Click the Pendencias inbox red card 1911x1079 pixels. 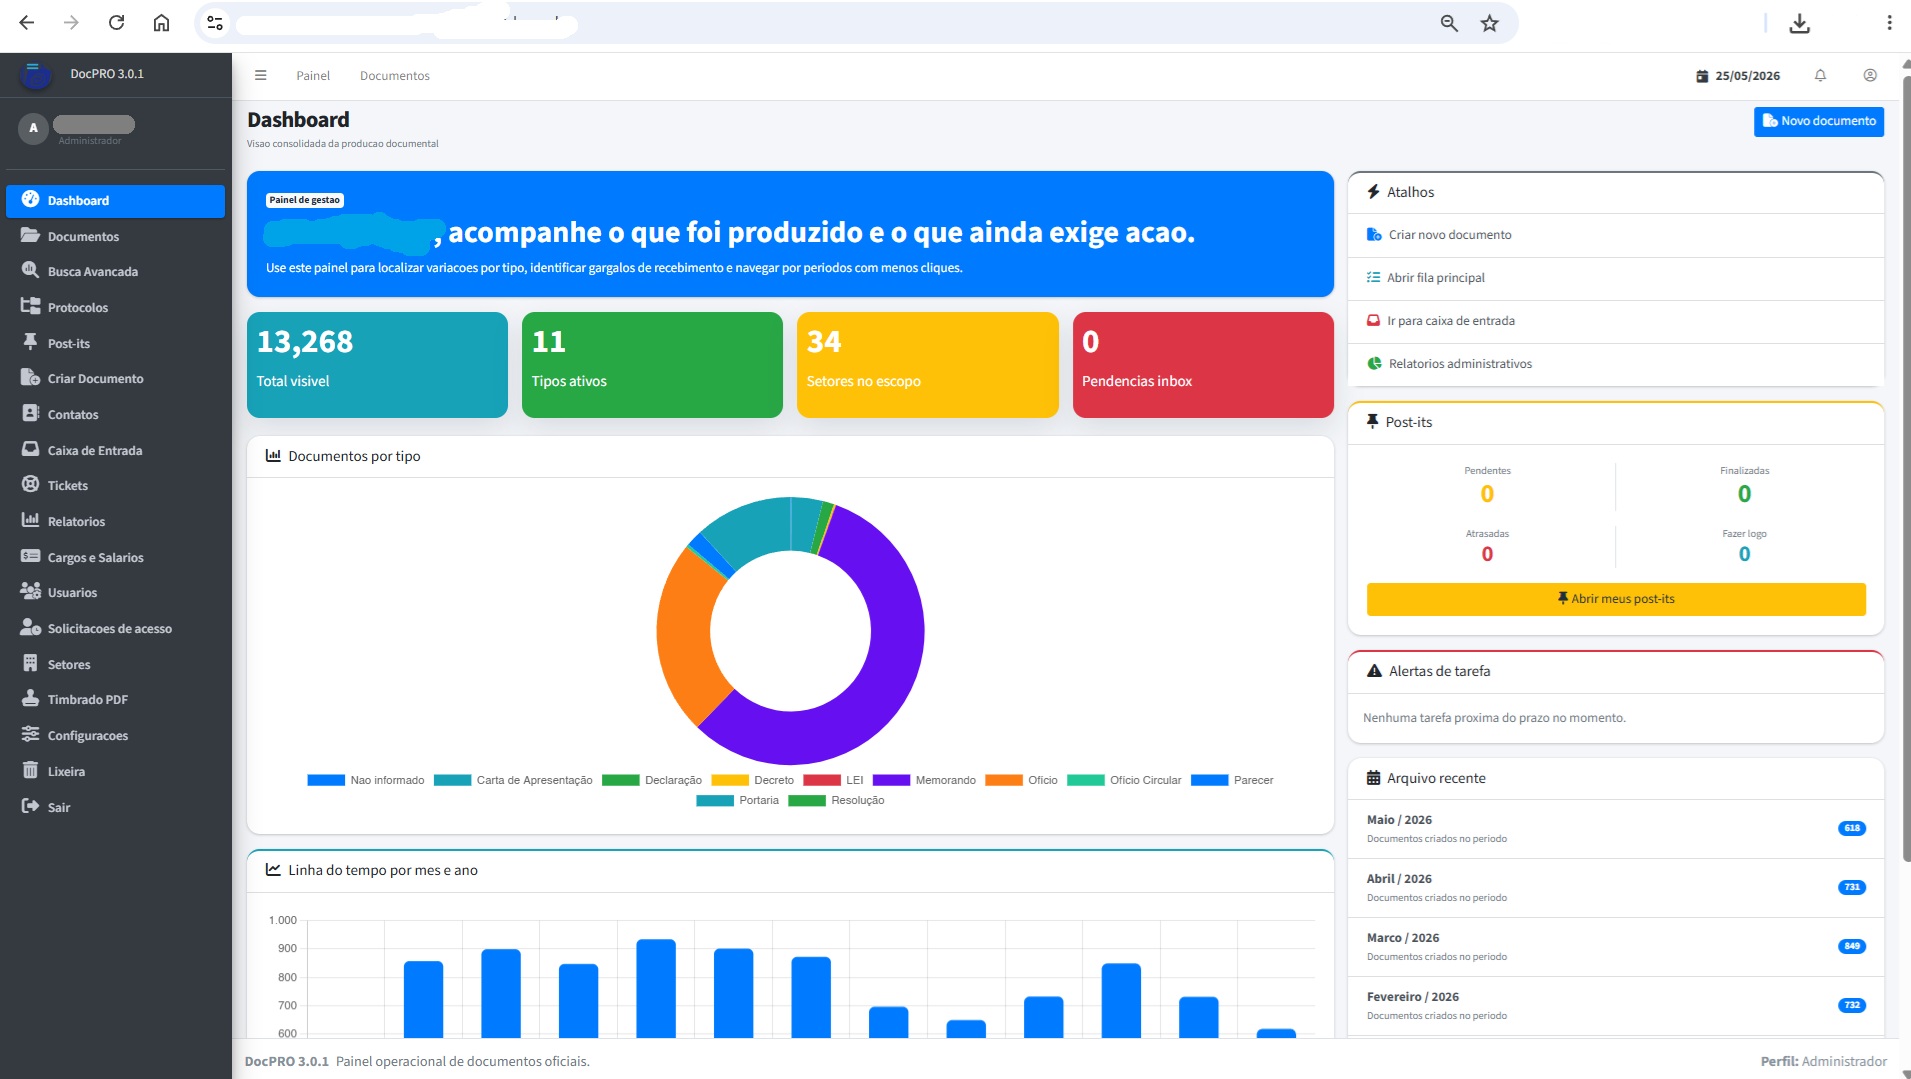pos(1203,364)
